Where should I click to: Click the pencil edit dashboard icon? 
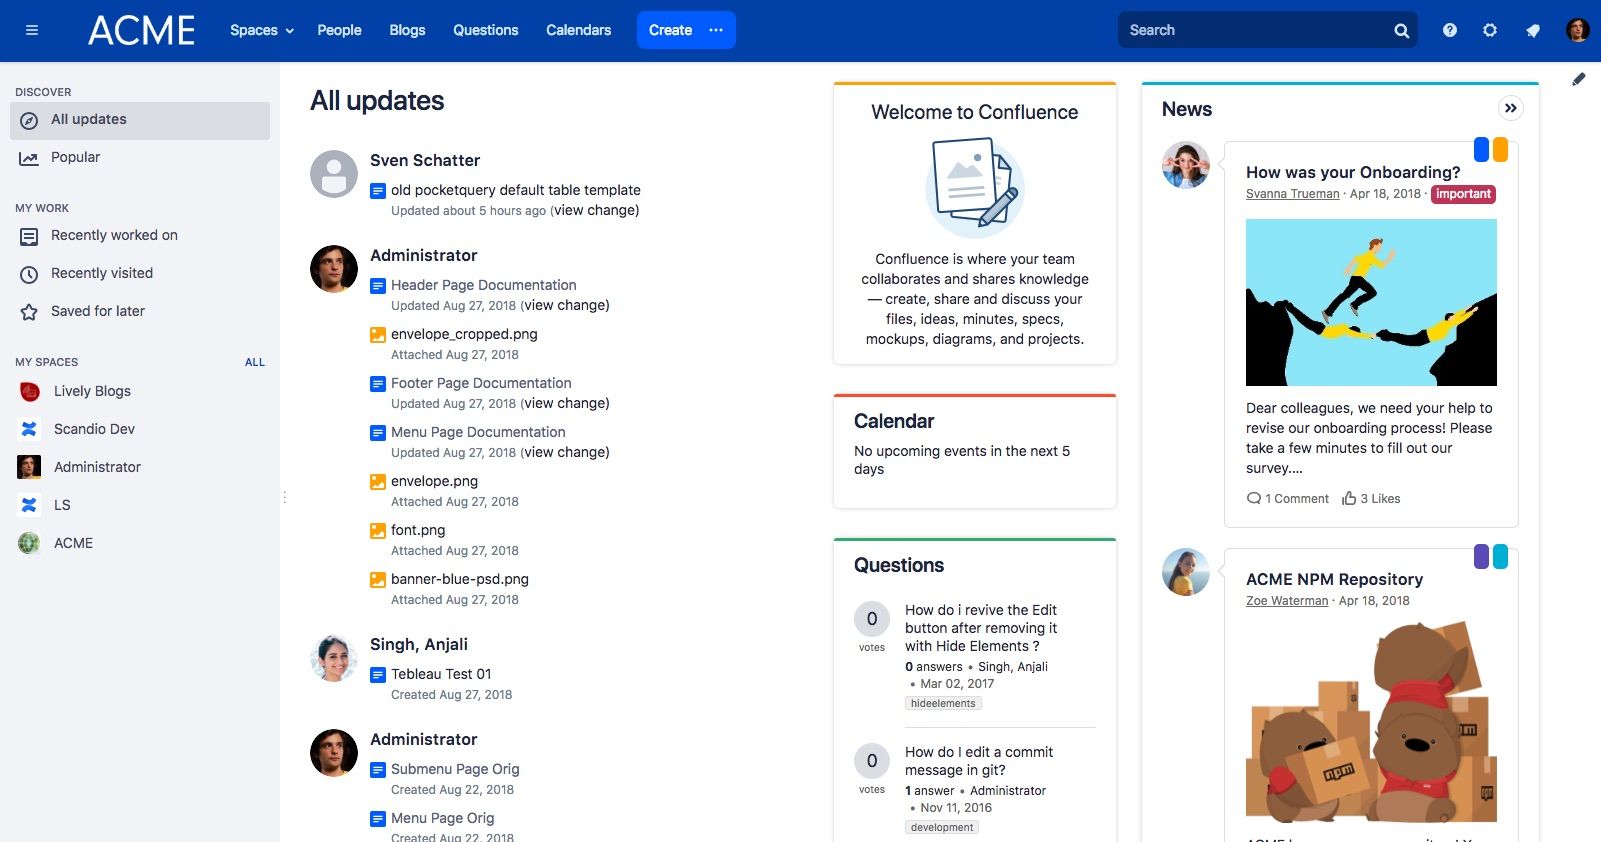[x=1579, y=79]
